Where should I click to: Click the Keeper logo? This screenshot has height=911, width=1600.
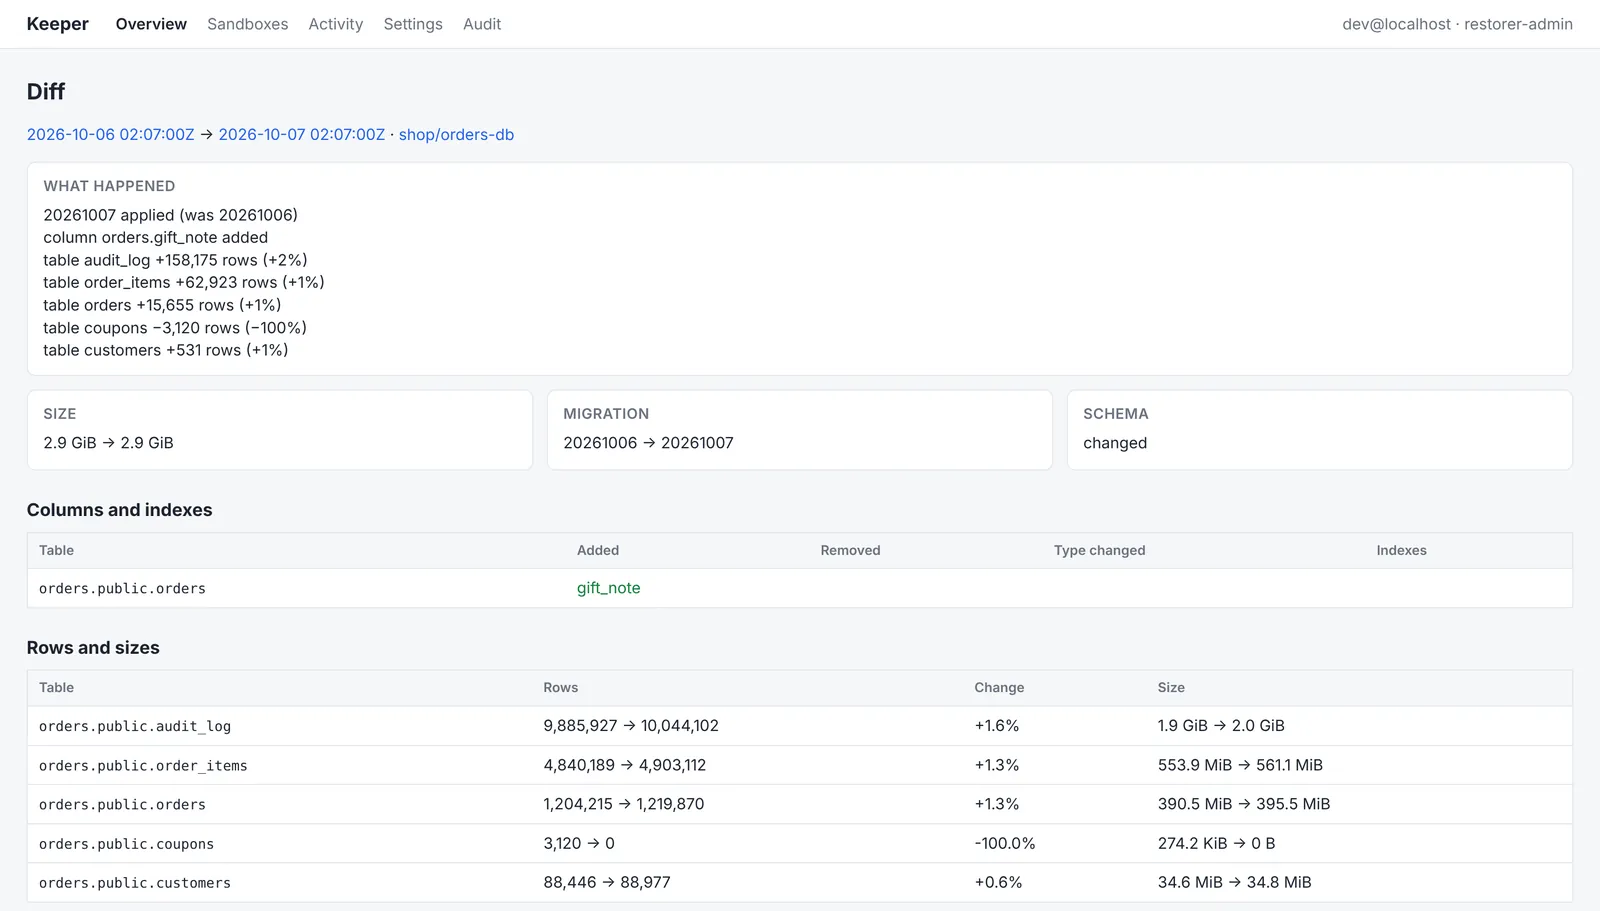tap(58, 24)
